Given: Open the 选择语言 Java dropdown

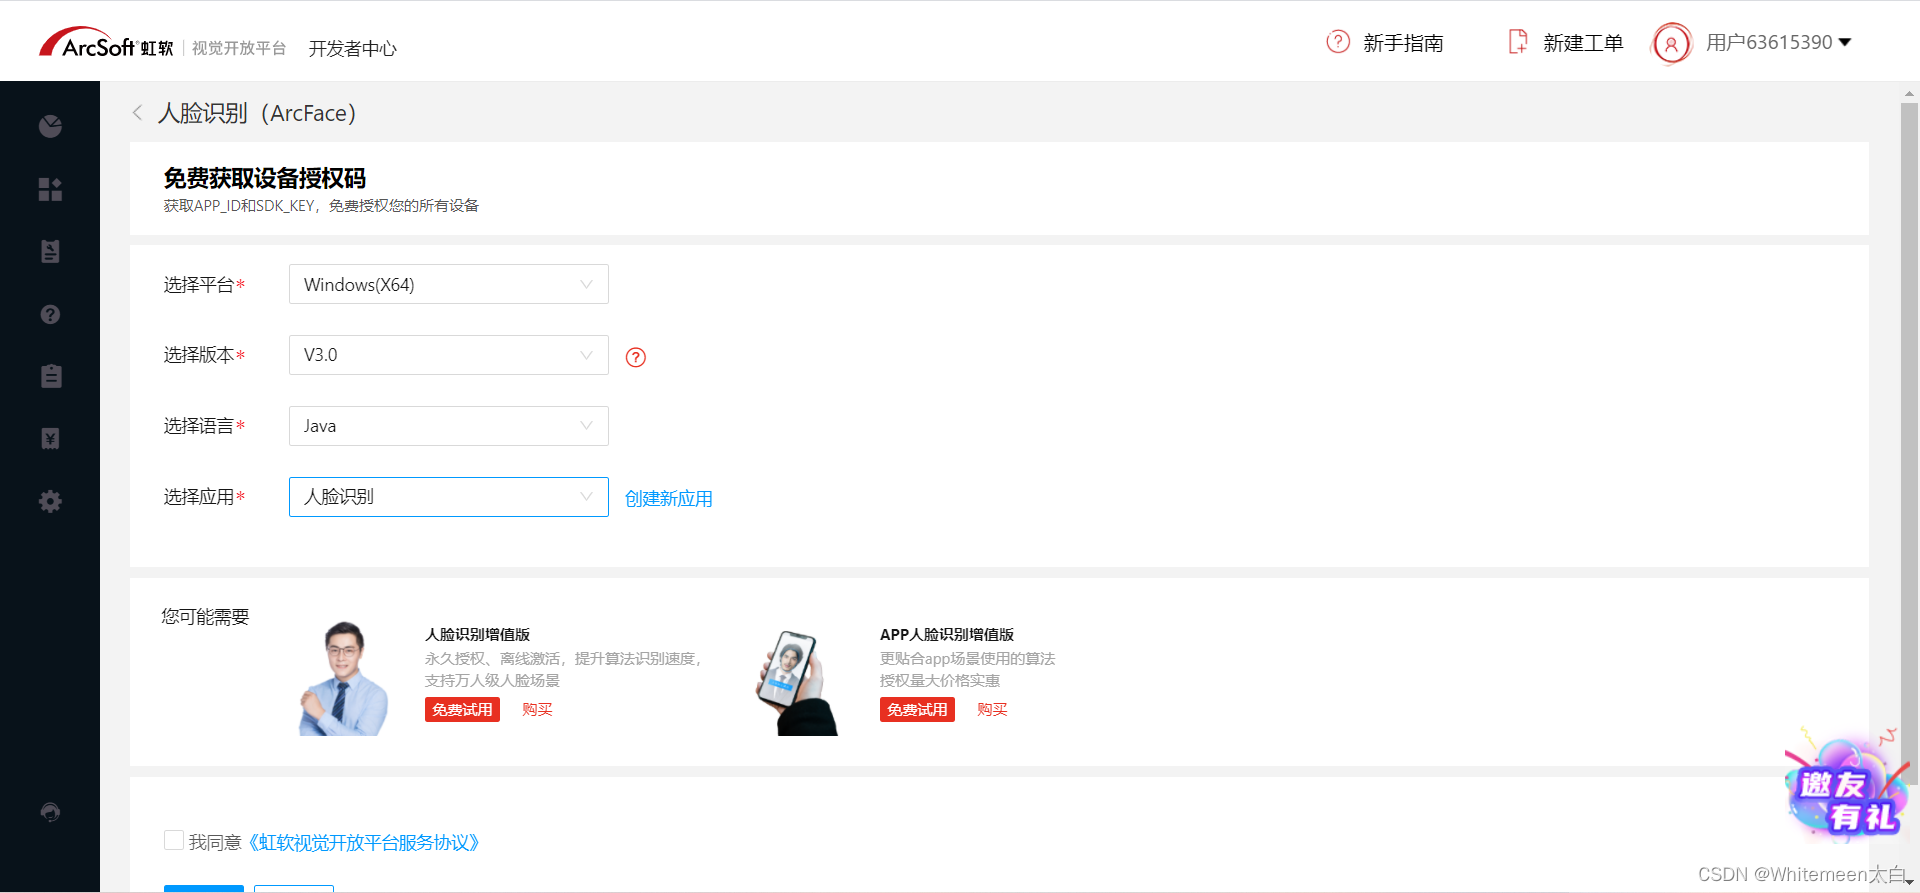Looking at the screenshot, I should click(449, 426).
